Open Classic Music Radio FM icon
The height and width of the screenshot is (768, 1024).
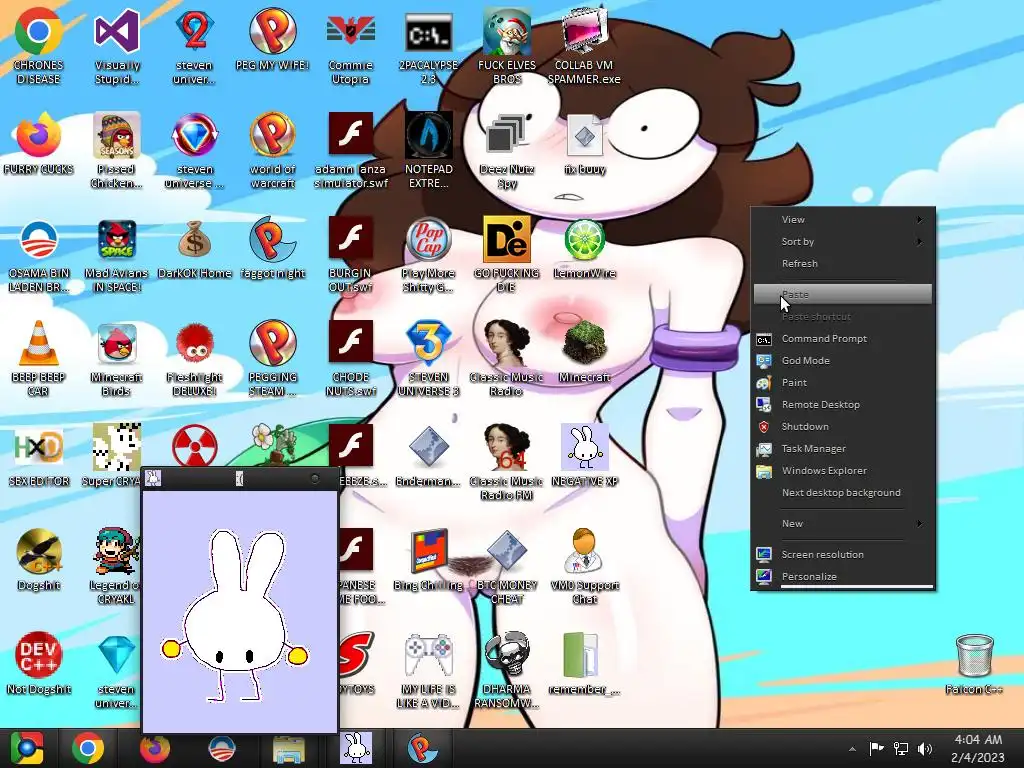coord(506,447)
